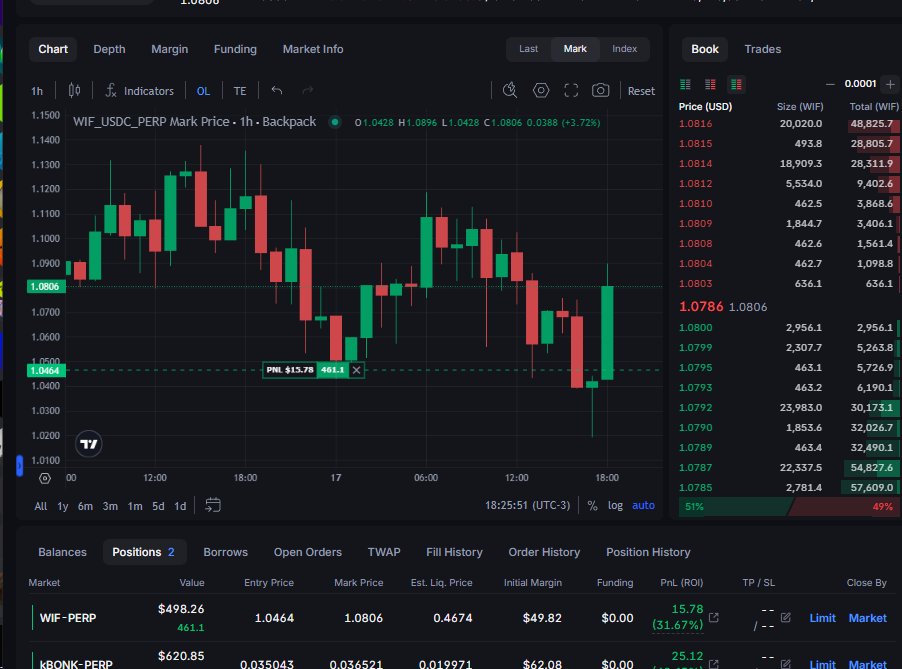Edit TP/SL for WIF-PERP position
The width and height of the screenshot is (902, 669).
tap(785, 617)
